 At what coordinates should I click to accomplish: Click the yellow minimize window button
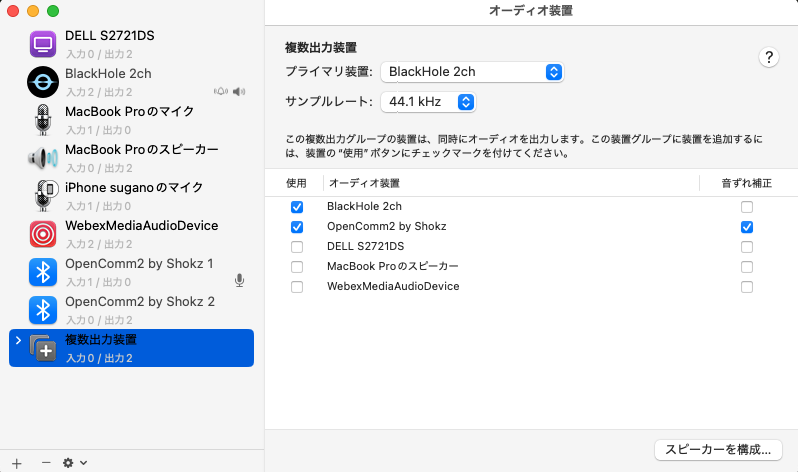(x=33, y=11)
